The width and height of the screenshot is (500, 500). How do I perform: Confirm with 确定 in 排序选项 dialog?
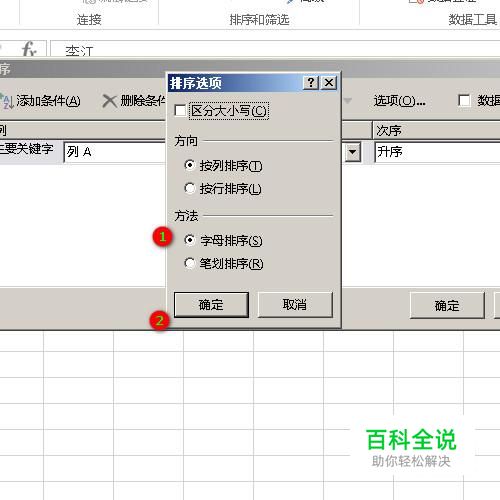[x=211, y=305]
